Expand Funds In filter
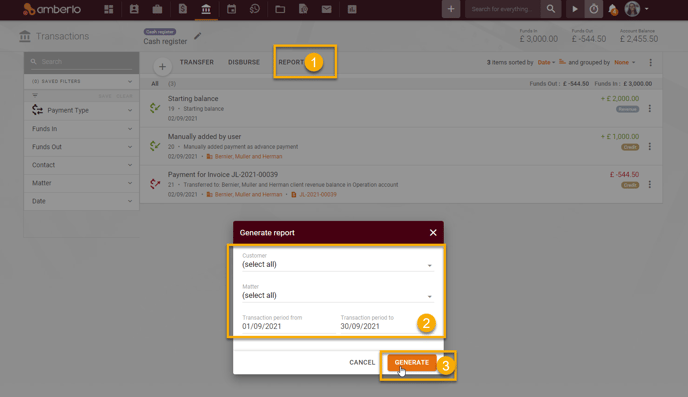Image resolution: width=688 pixels, height=397 pixels. pos(82,129)
